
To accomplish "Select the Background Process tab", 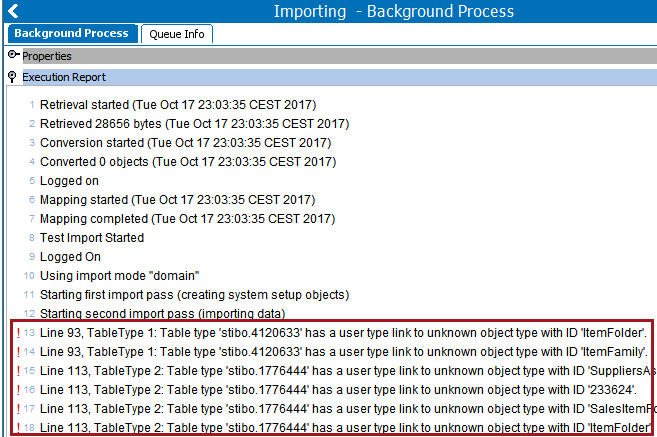I will coord(72,33).
